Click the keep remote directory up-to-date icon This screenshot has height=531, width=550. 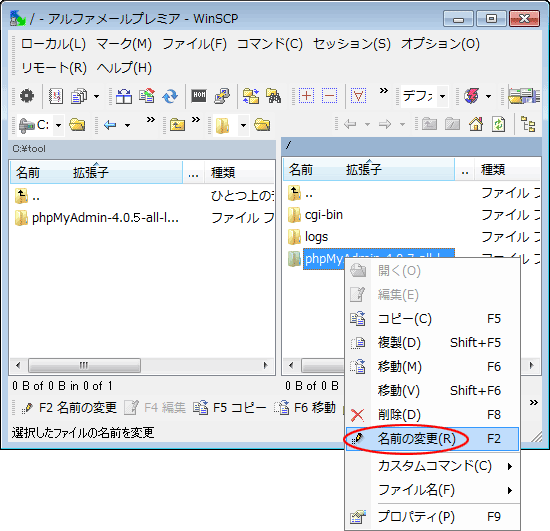(x=147, y=96)
